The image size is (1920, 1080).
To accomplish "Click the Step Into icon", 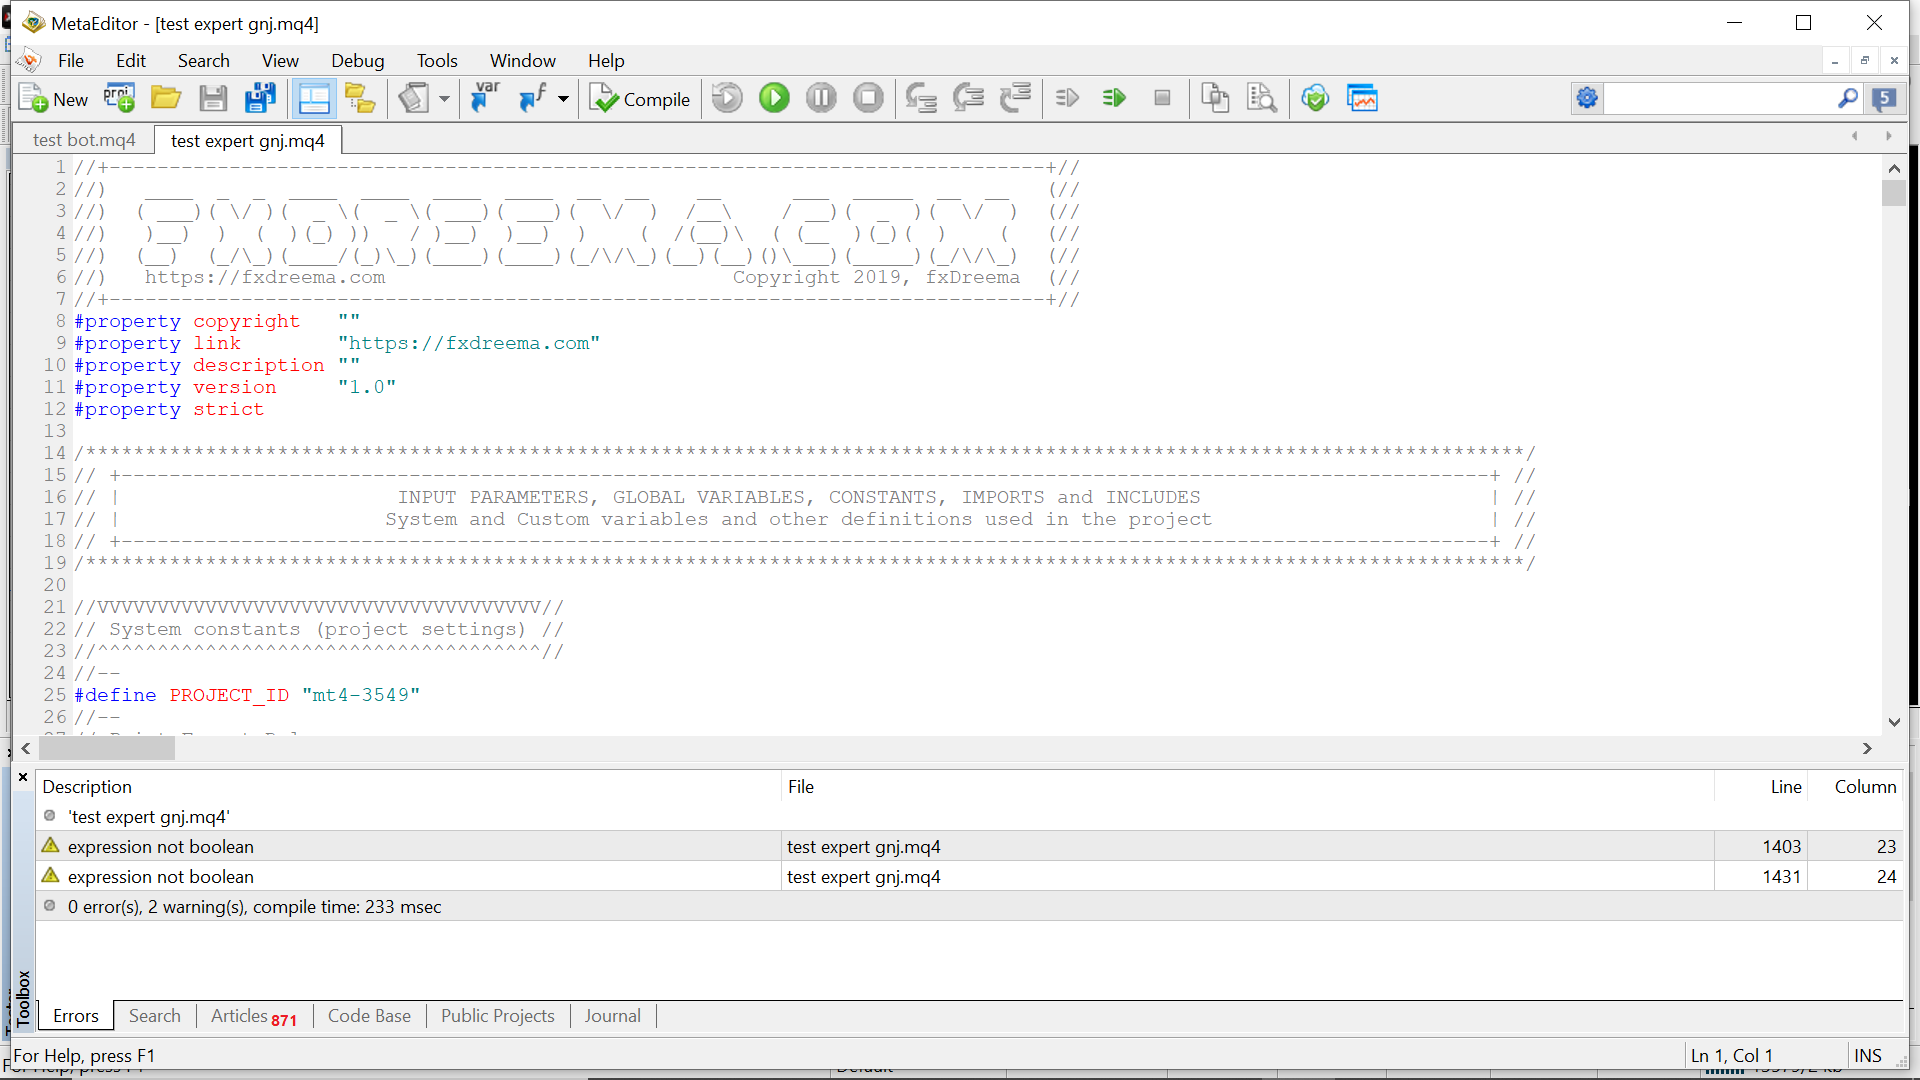I will click(x=921, y=98).
